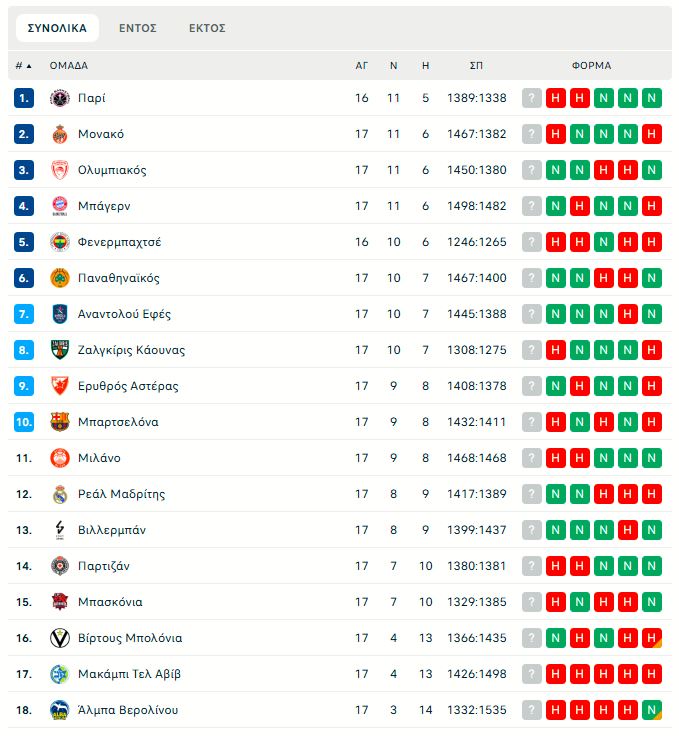Click Μιλάνο's points difference 1468:1468
679x736 pixels.
tap(477, 458)
